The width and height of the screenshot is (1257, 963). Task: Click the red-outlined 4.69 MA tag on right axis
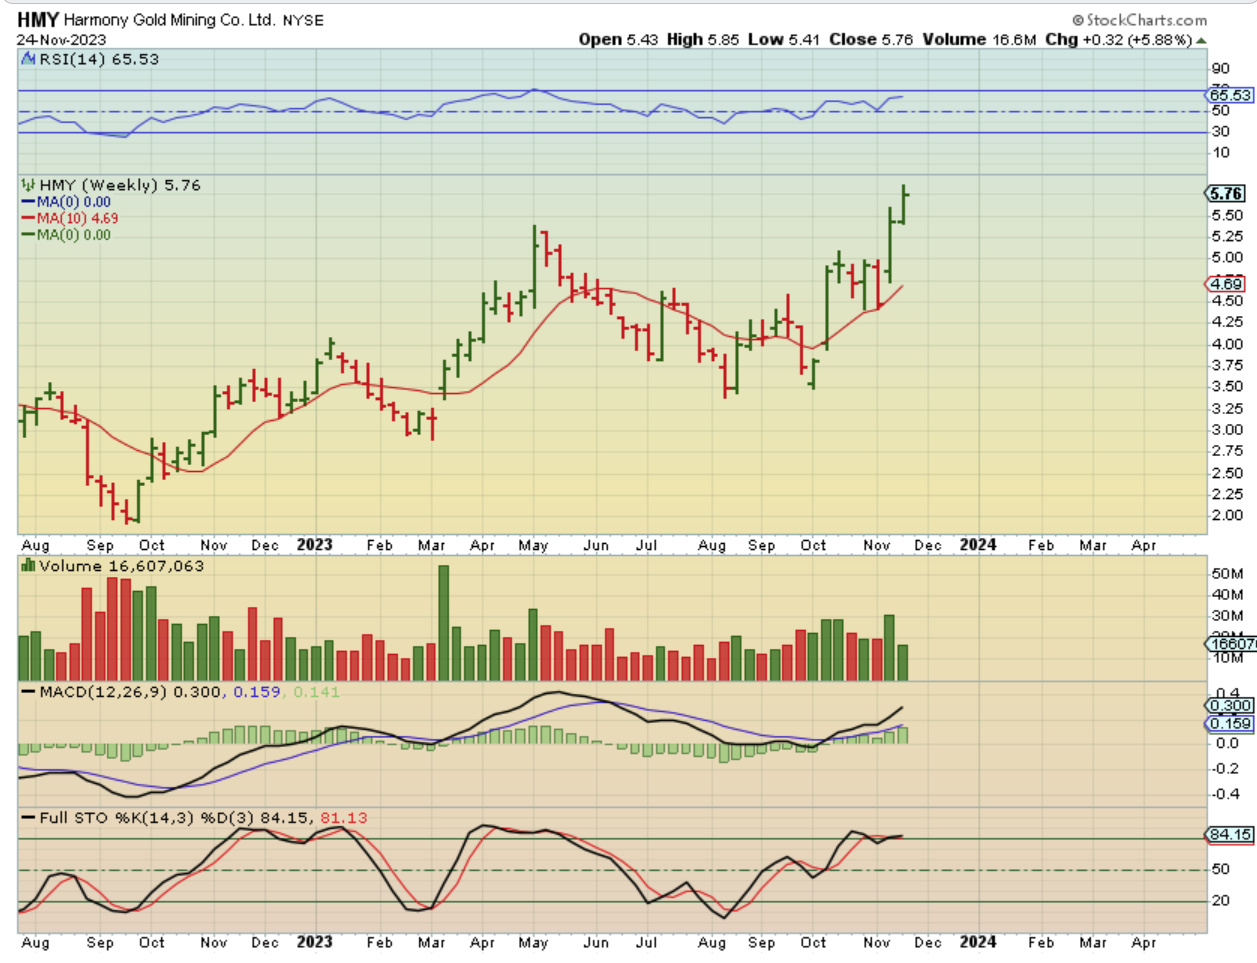(1226, 285)
